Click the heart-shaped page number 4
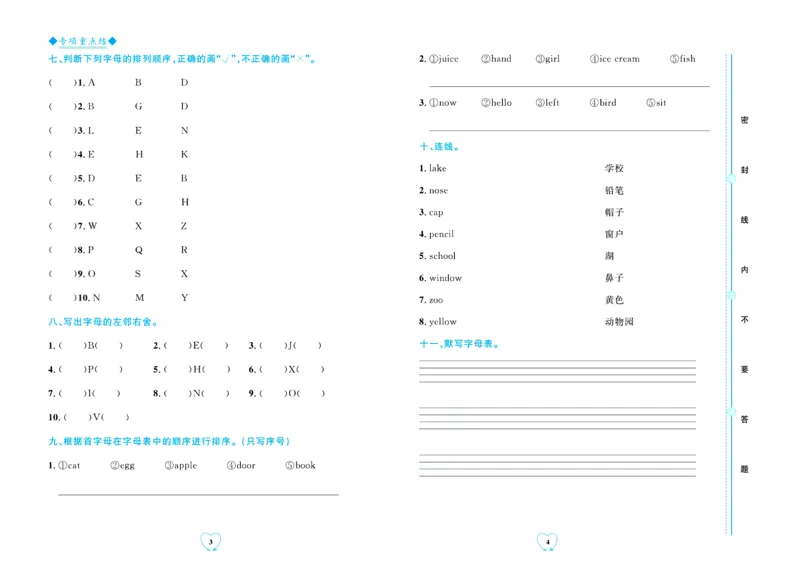Screen dimensions: 800x580 (547, 541)
